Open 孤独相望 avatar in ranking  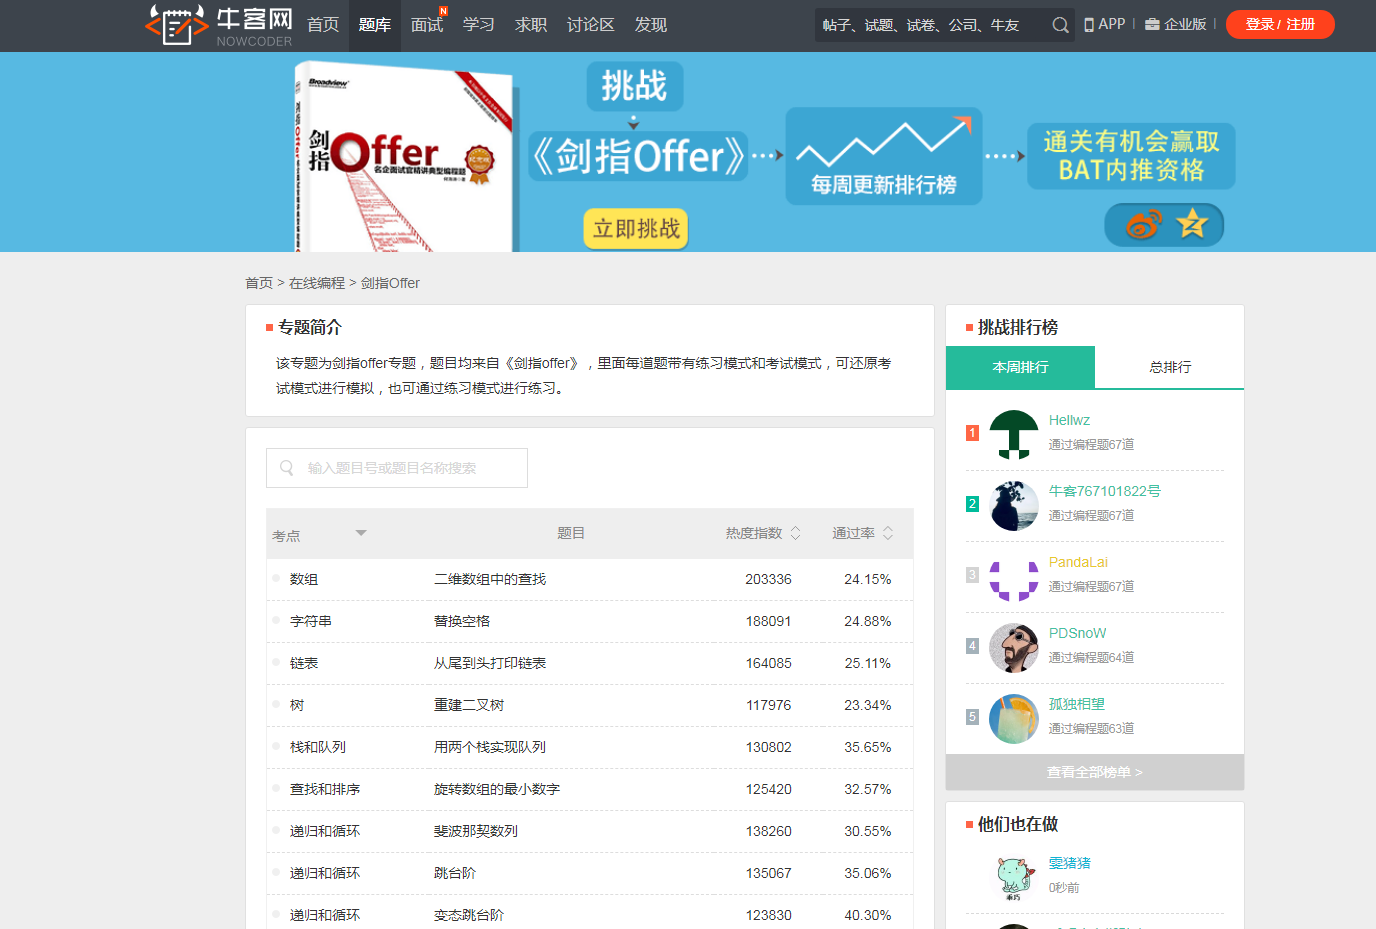click(1014, 719)
